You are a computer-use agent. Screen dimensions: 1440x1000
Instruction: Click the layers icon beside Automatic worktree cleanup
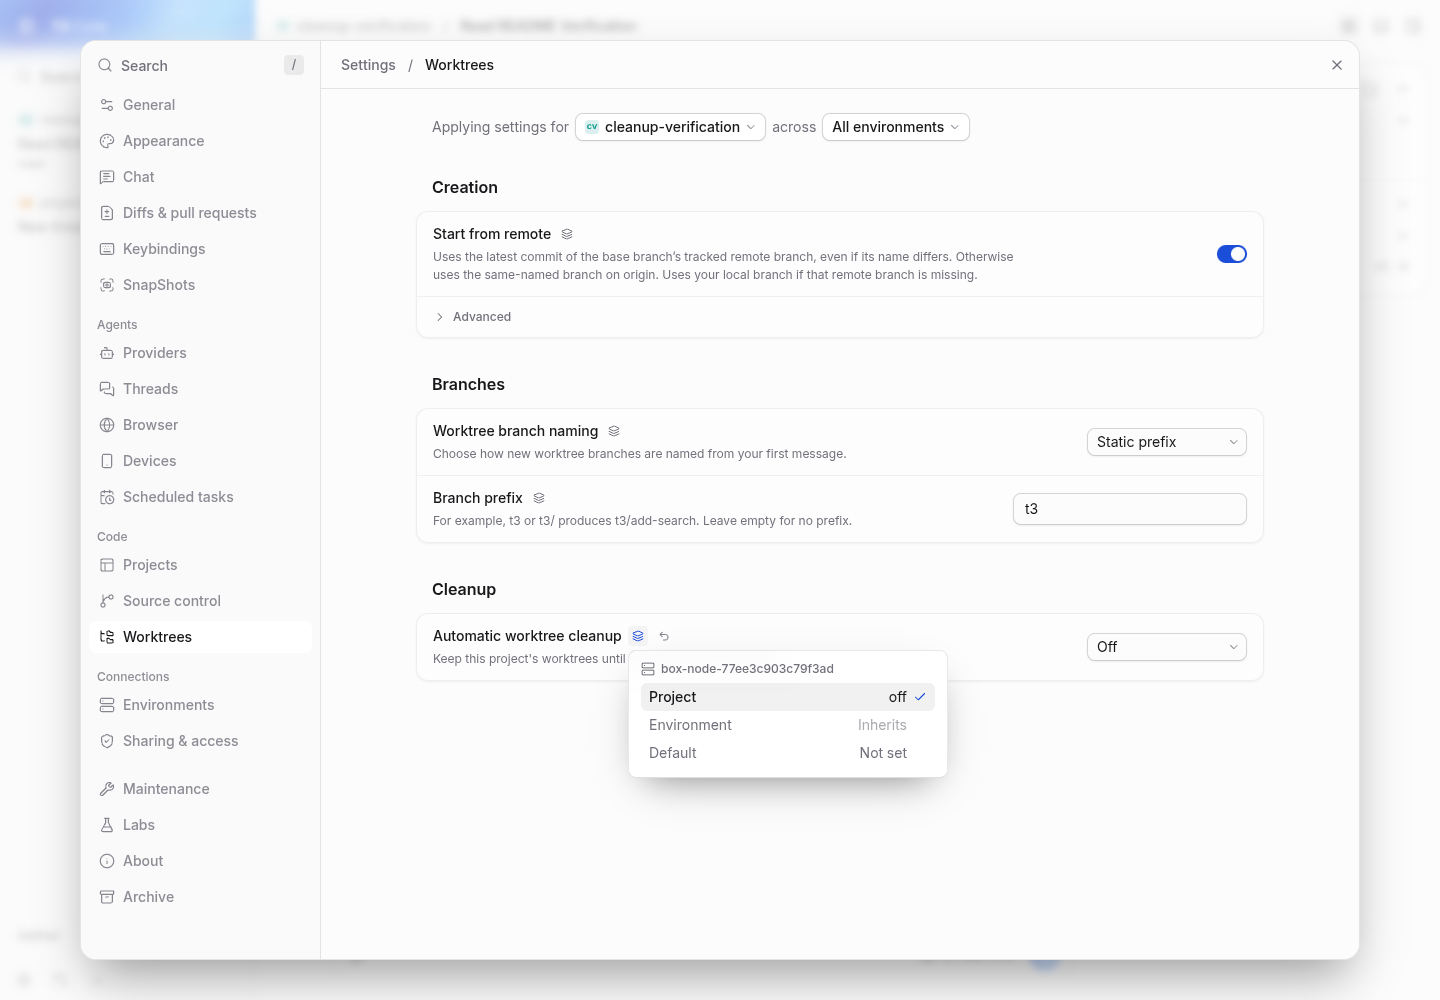point(638,636)
